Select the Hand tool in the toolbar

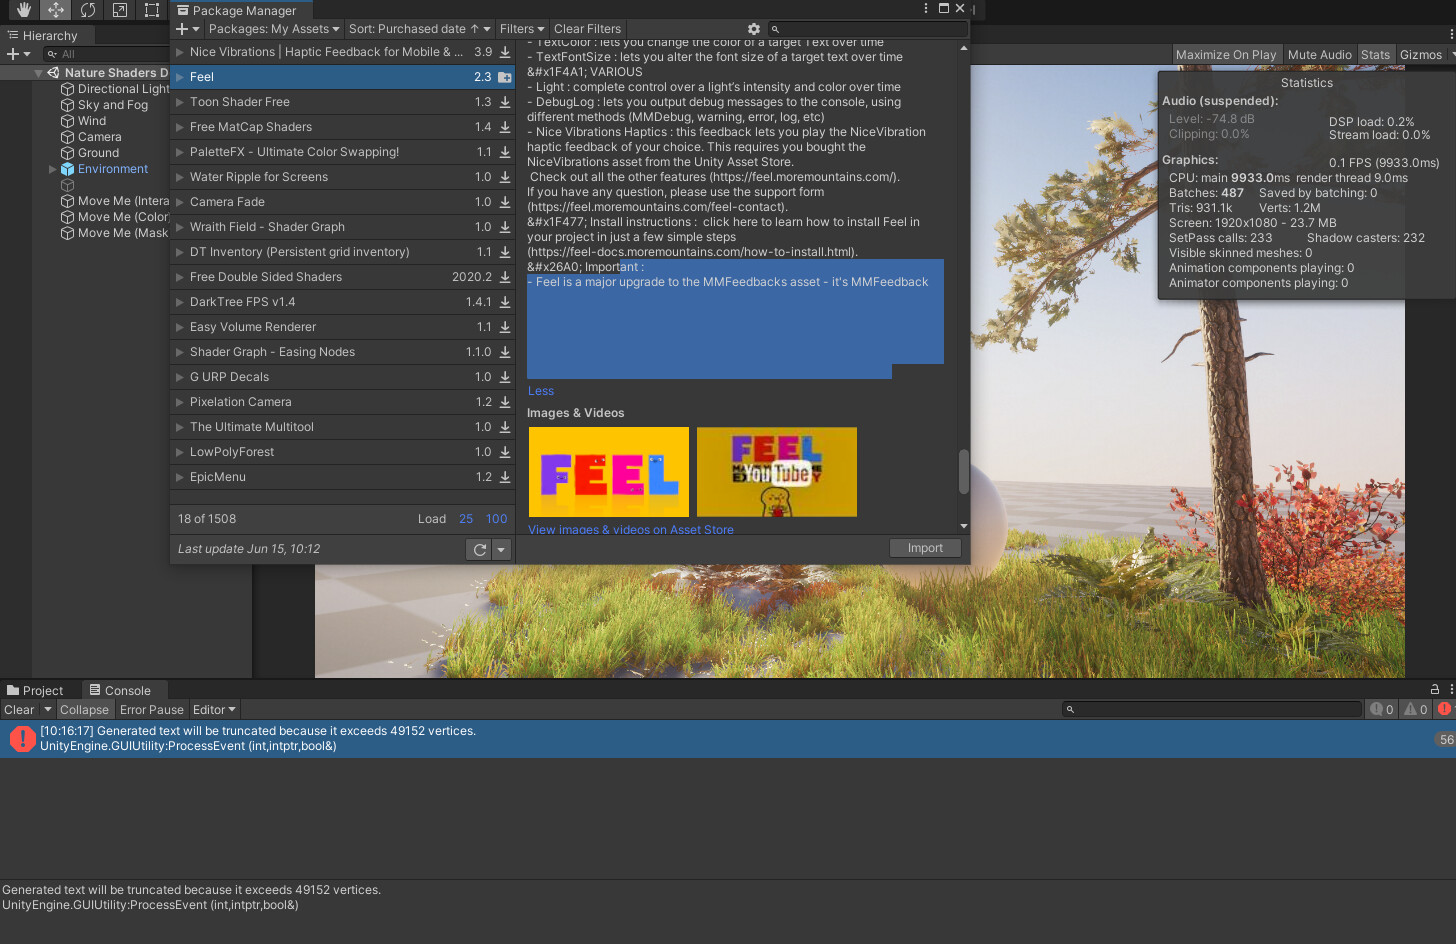[23, 9]
